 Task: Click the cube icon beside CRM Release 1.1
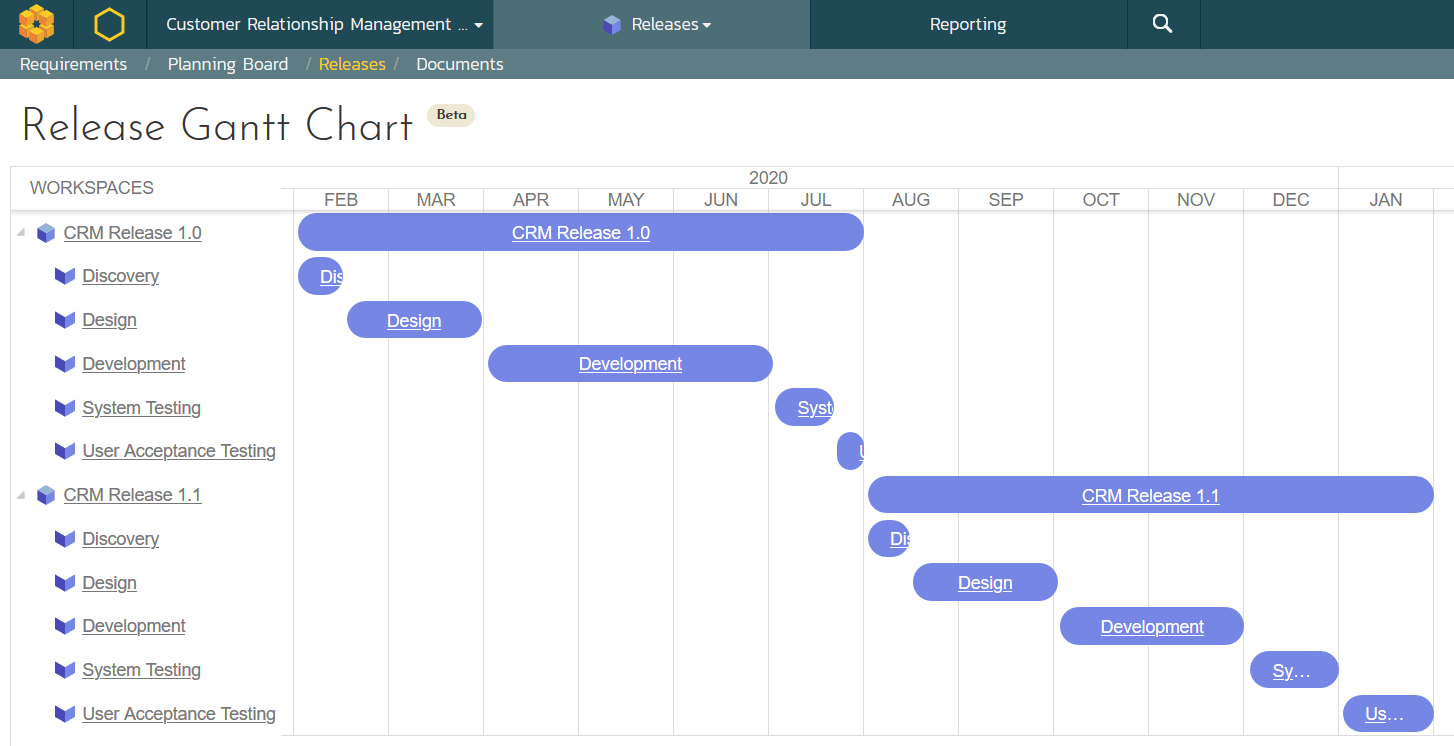coord(46,495)
